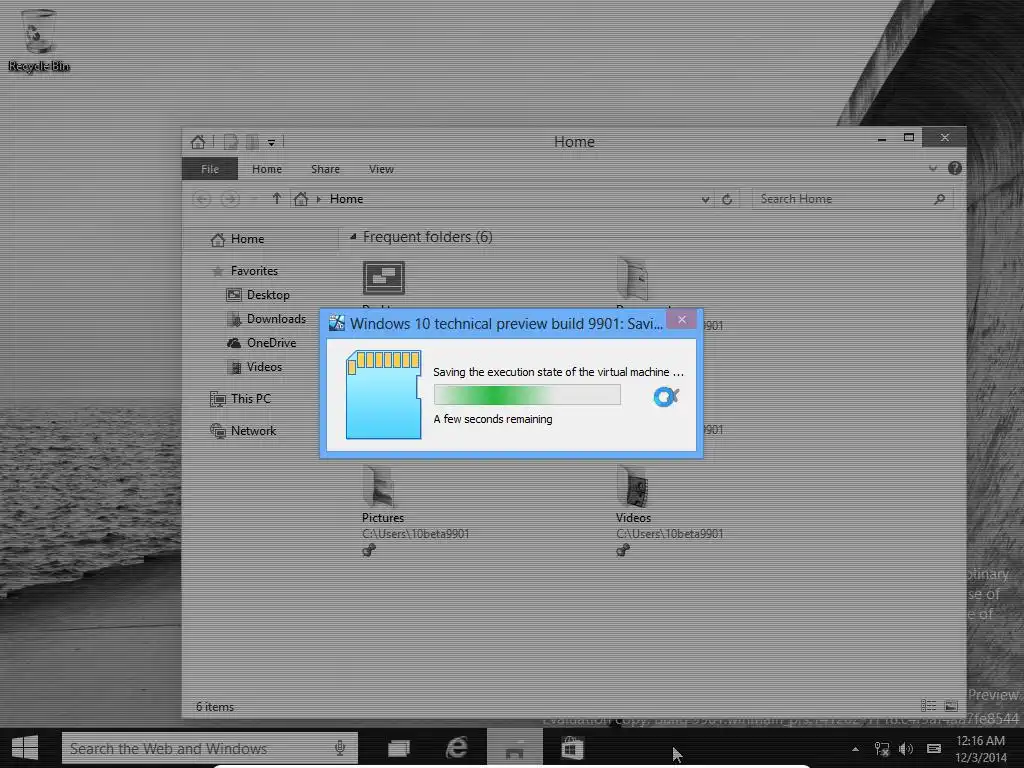Cancel saving via the blue cancel icon
1024x768 pixels.
[x=666, y=396]
